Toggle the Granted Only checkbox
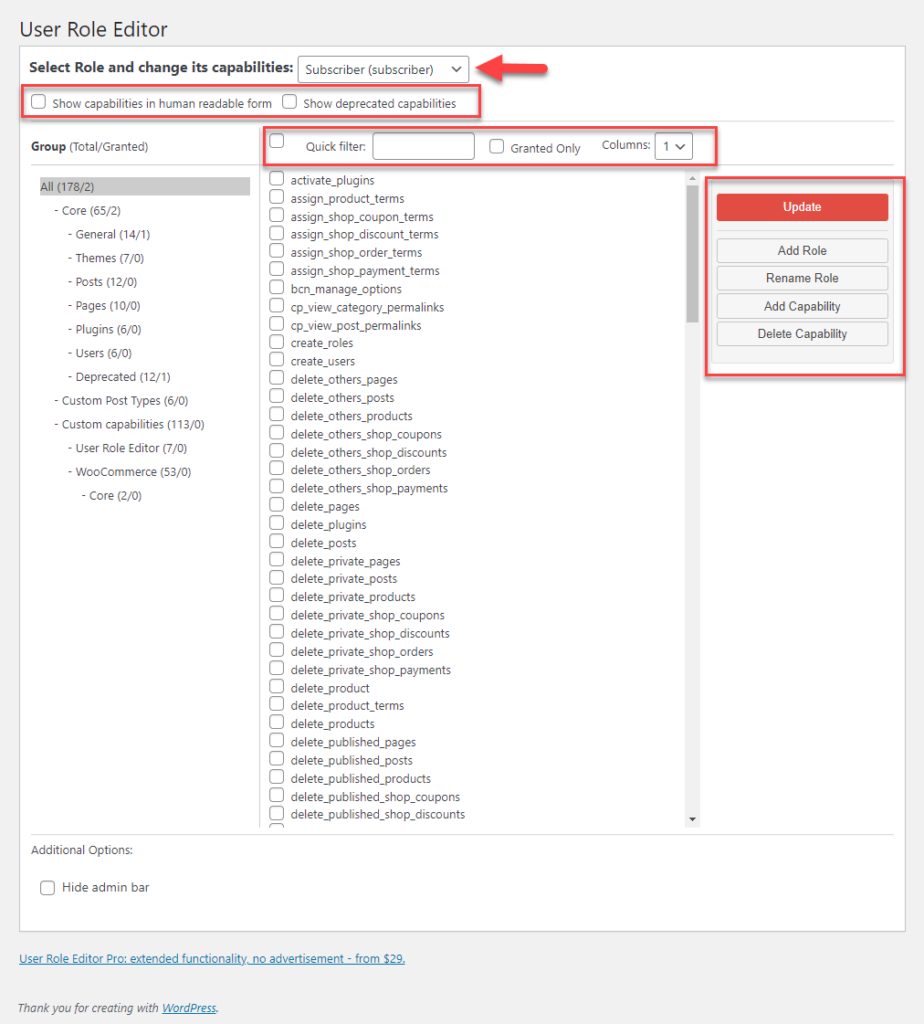Image resolution: width=924 pixels, height=1024 pixels. pyautogui.click(x=497, y=147)
